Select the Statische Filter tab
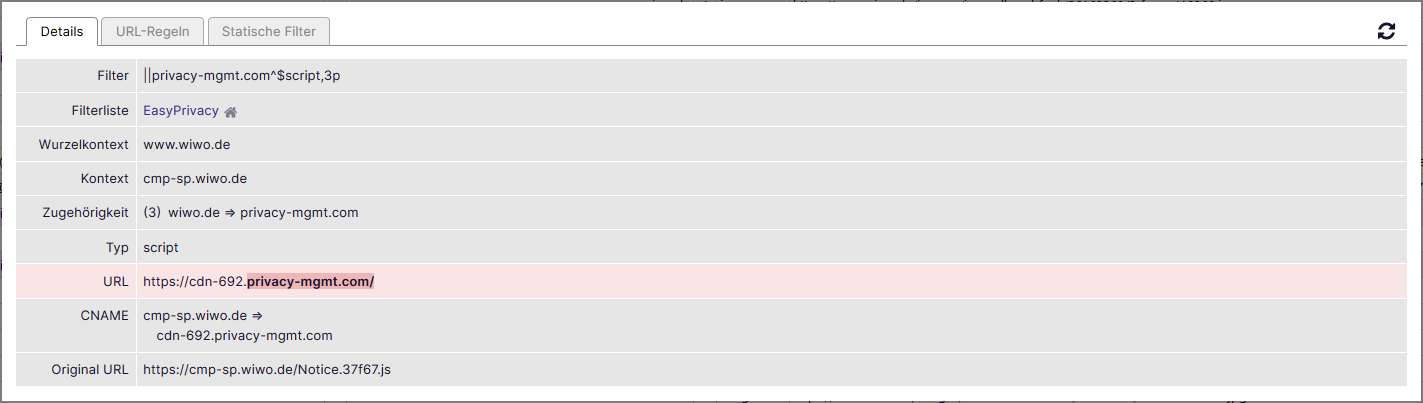1423x403 pixels. 268,31
